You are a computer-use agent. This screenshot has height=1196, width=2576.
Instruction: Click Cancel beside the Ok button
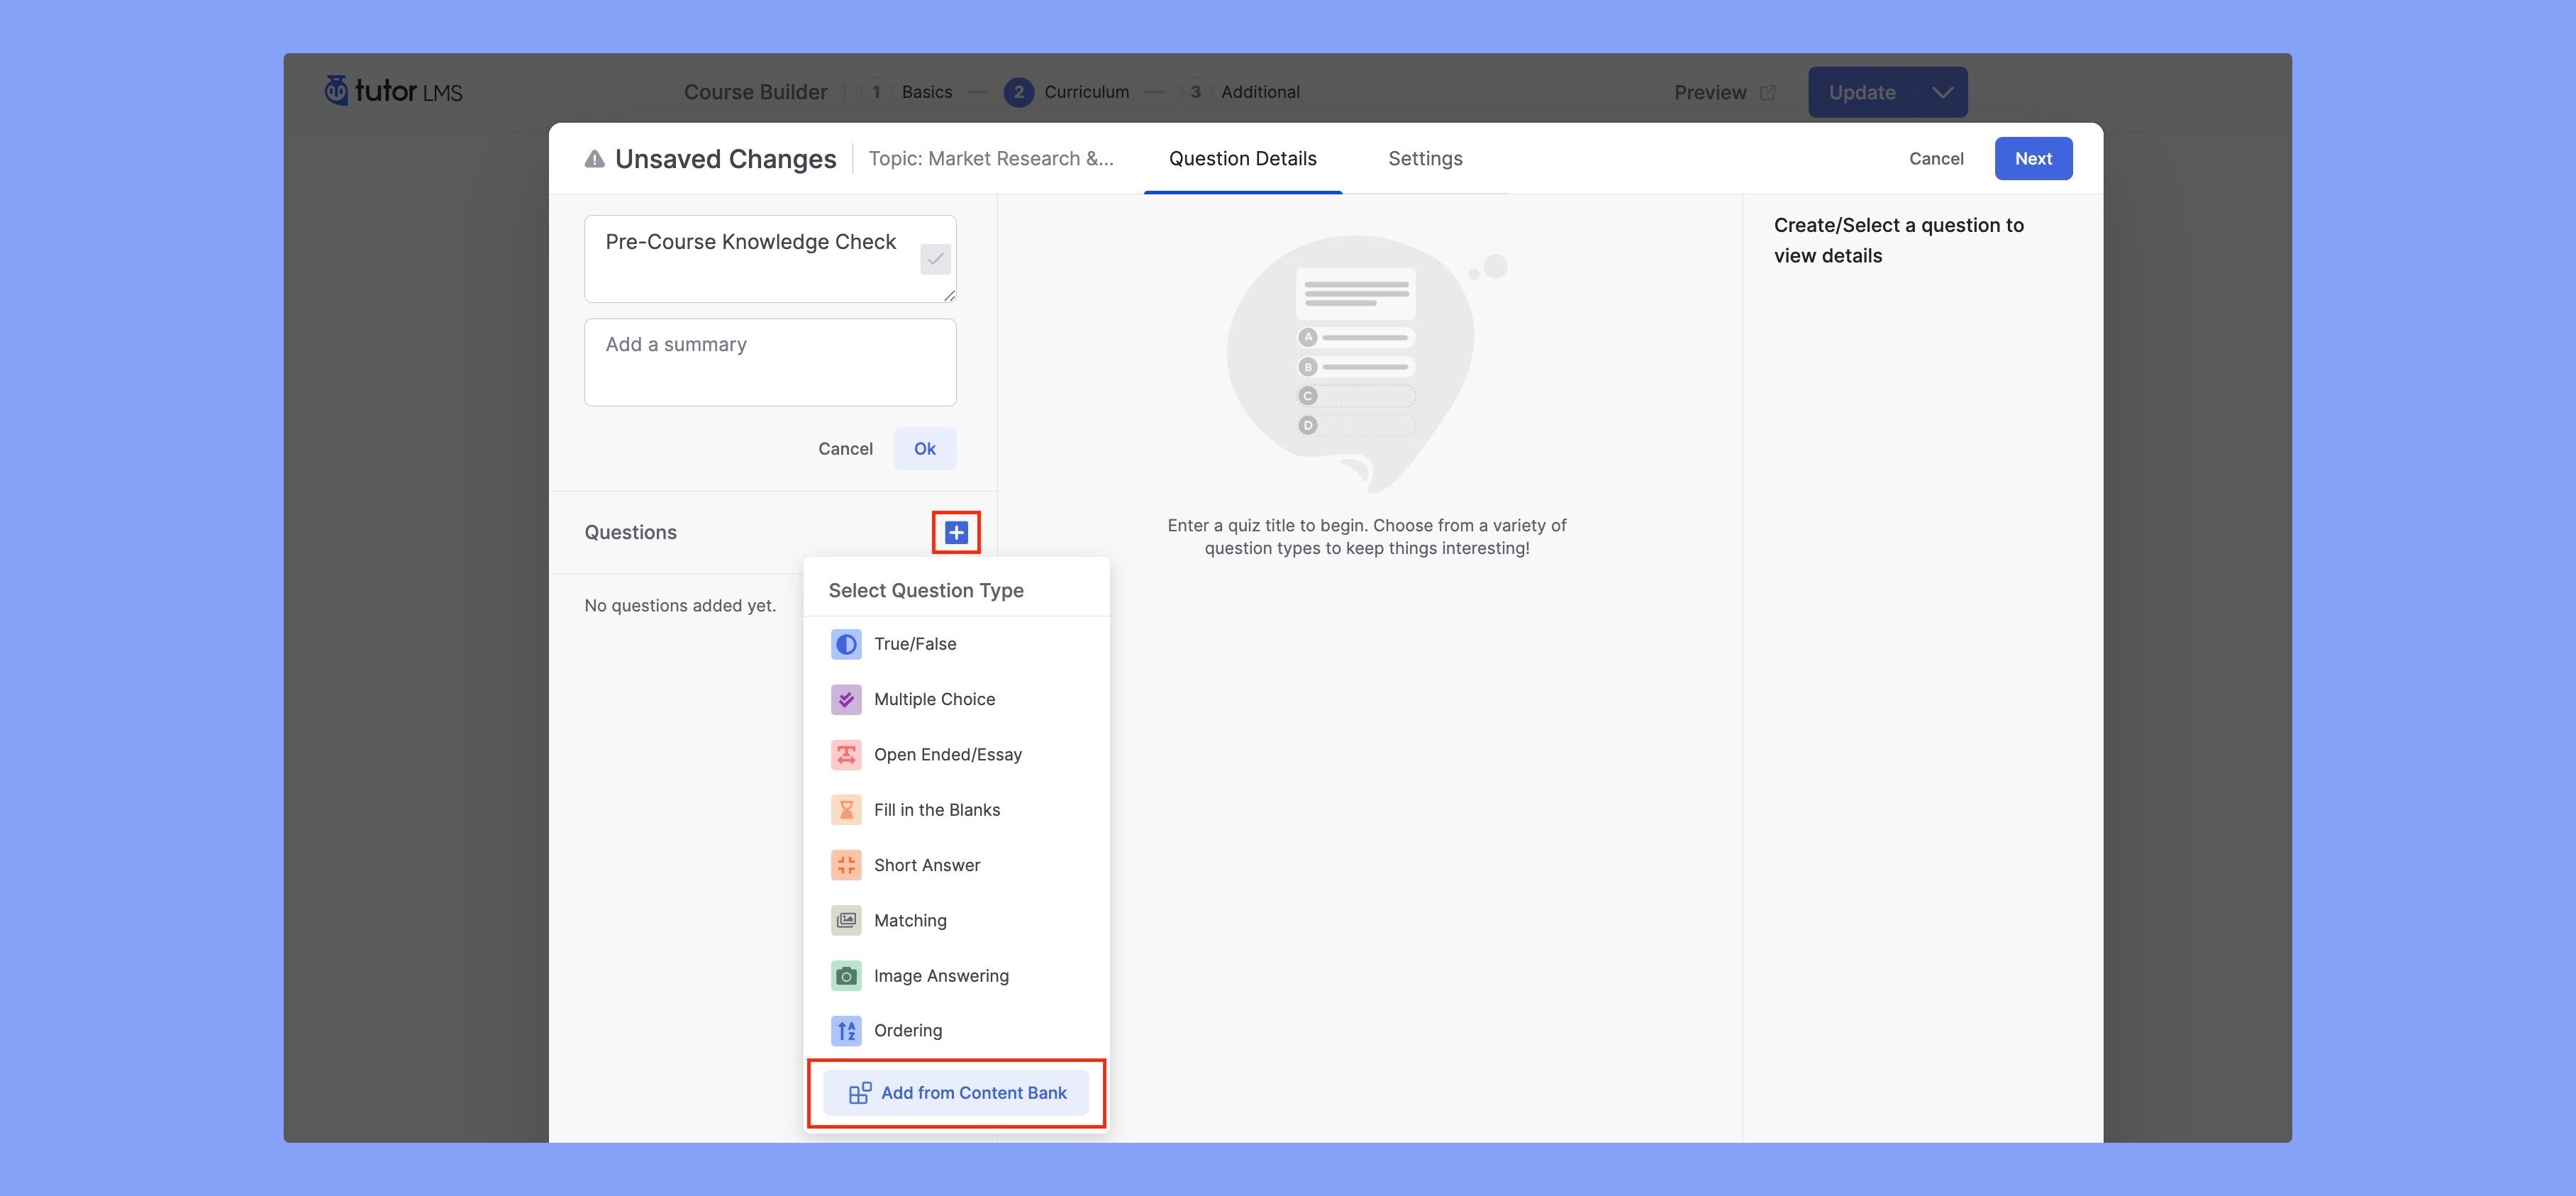click(x=845, y=449)
